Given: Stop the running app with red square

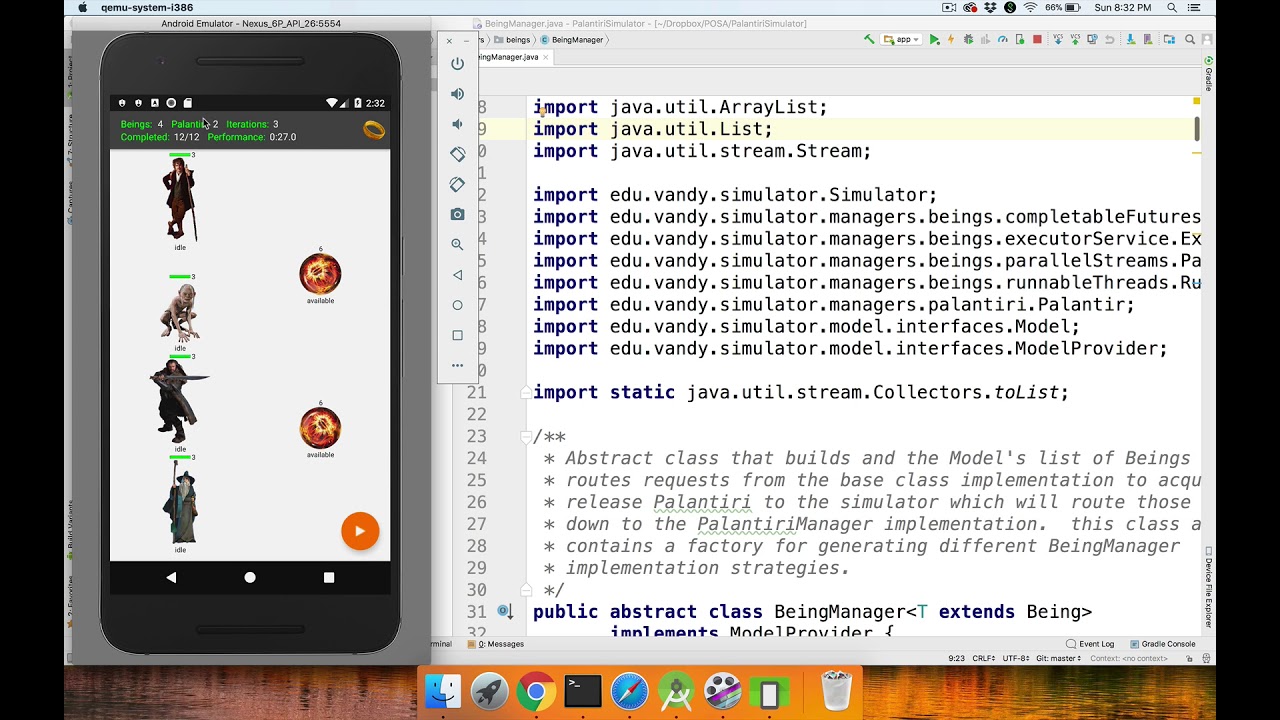Looking at the screenshot, I should 1037,40.
